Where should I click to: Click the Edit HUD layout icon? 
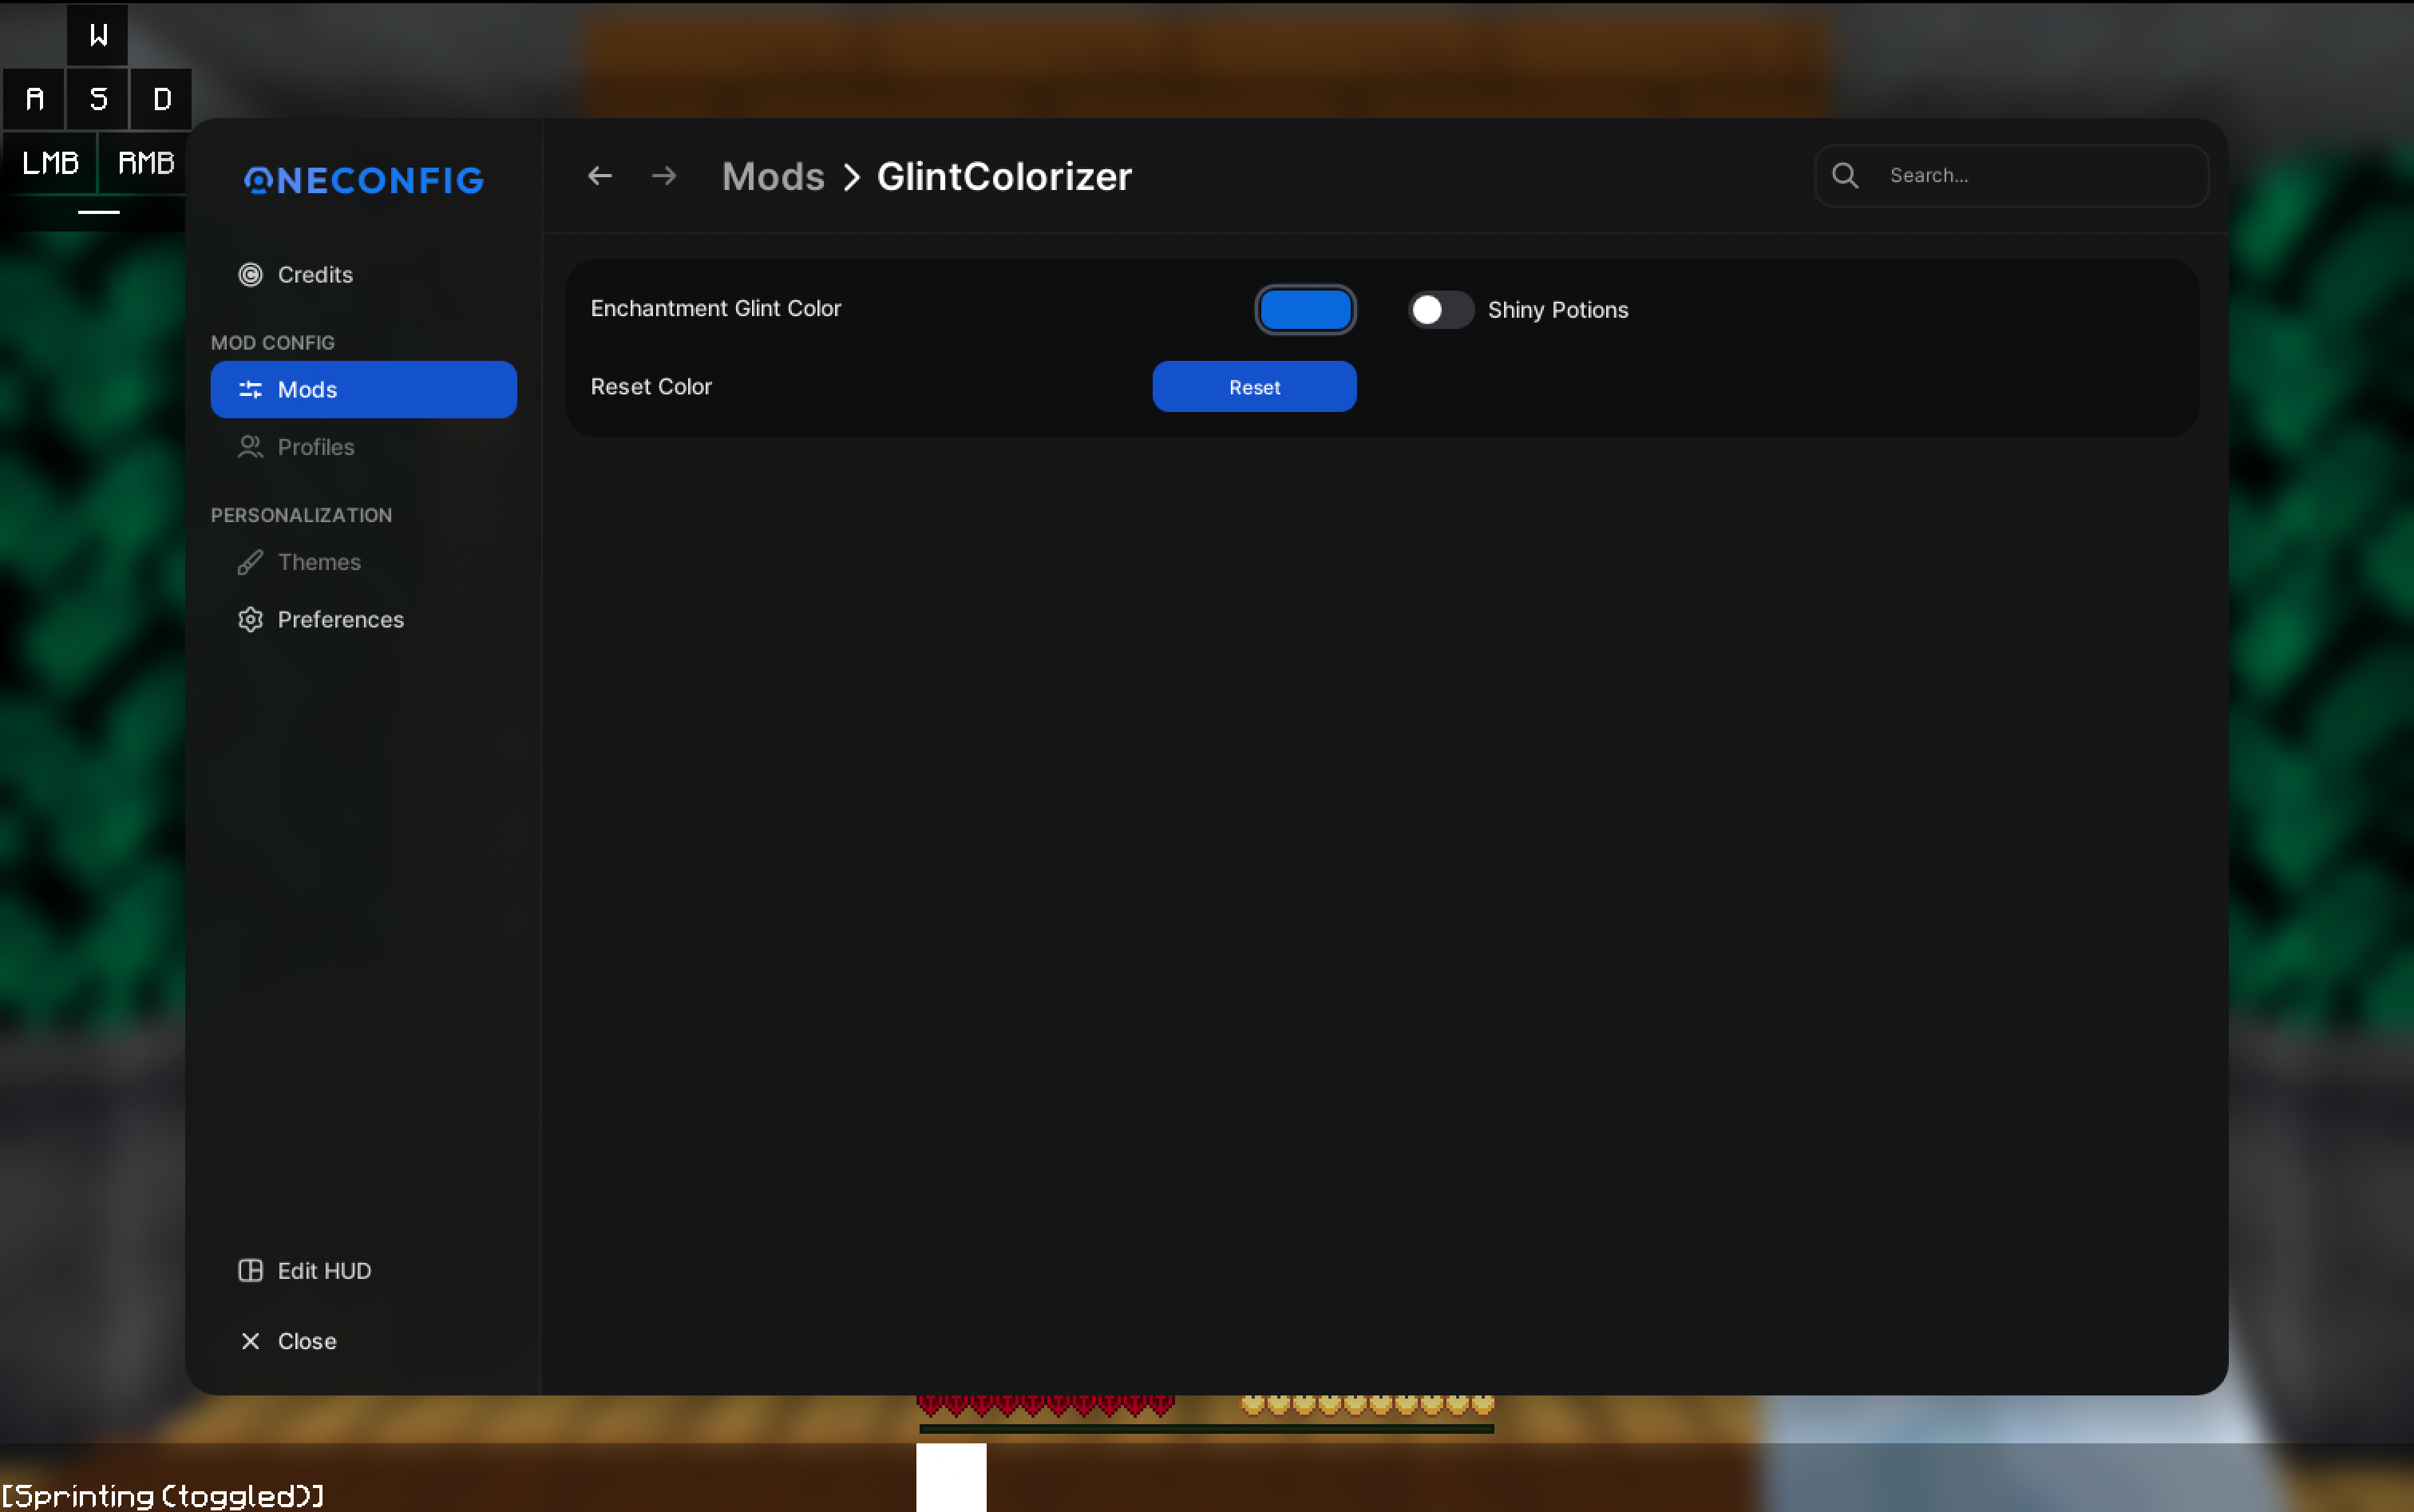point(250,1270)
